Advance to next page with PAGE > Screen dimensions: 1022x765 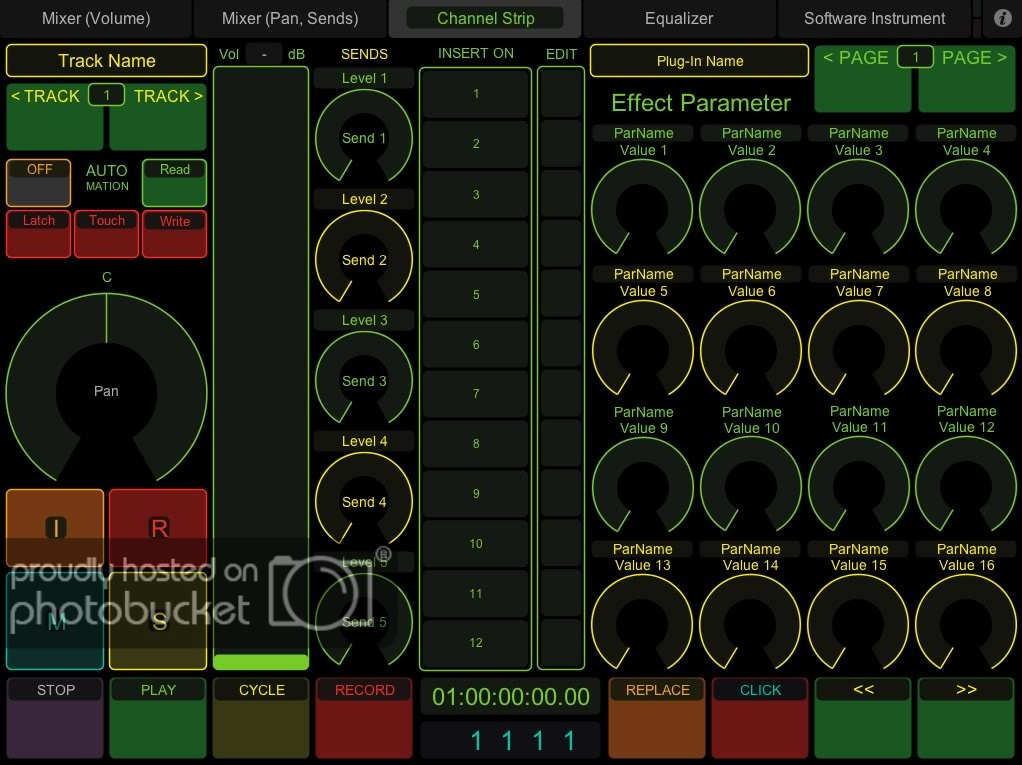968,79
